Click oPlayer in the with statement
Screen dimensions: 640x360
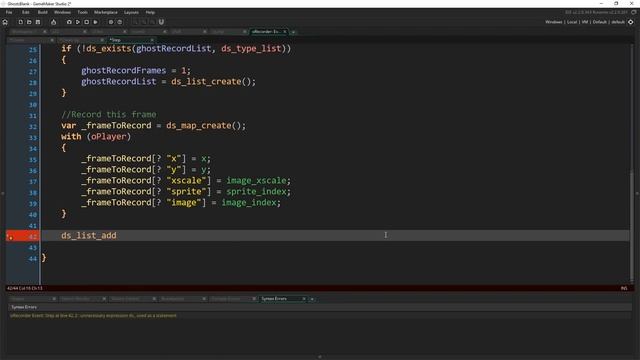pyautogui.click(x=109, y=137)
